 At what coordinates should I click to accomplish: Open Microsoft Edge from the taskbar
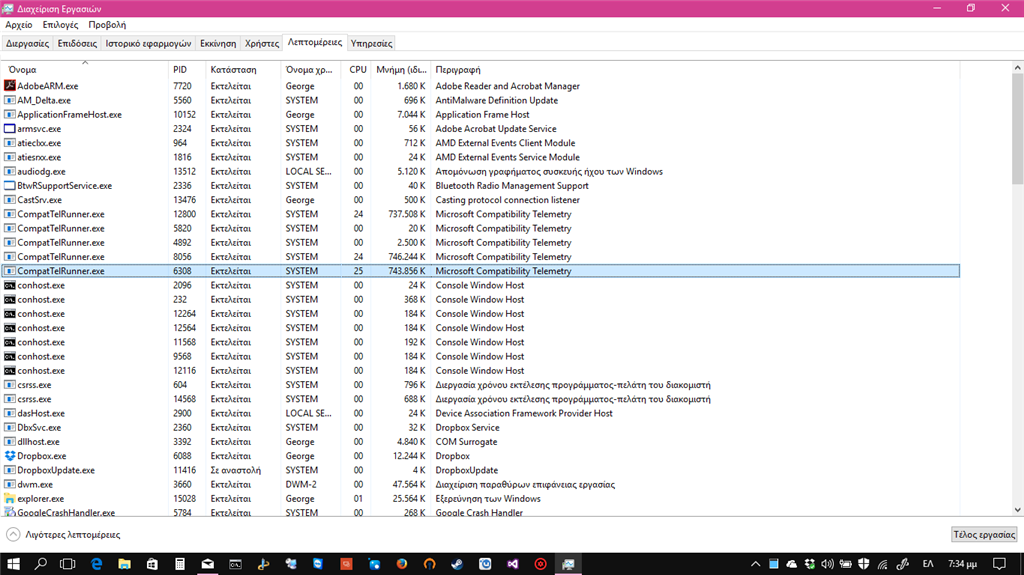[96, 564]
